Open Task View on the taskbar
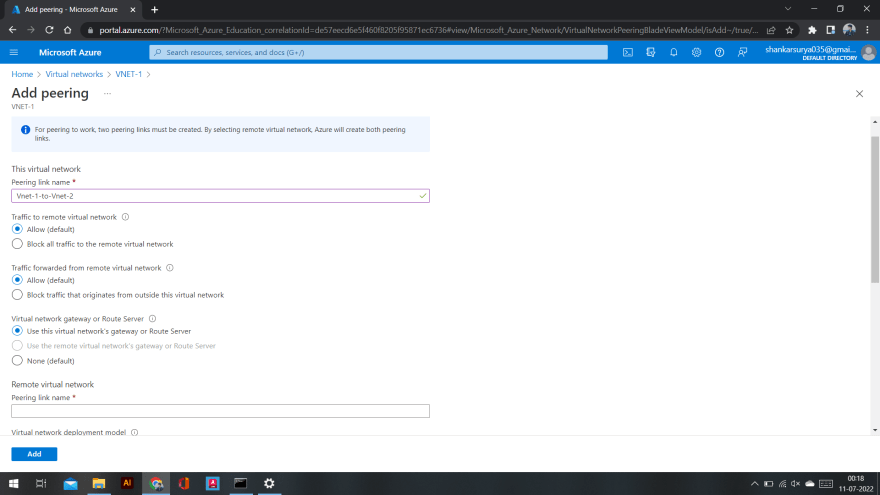The image size is (880, 495). point(41,483)
